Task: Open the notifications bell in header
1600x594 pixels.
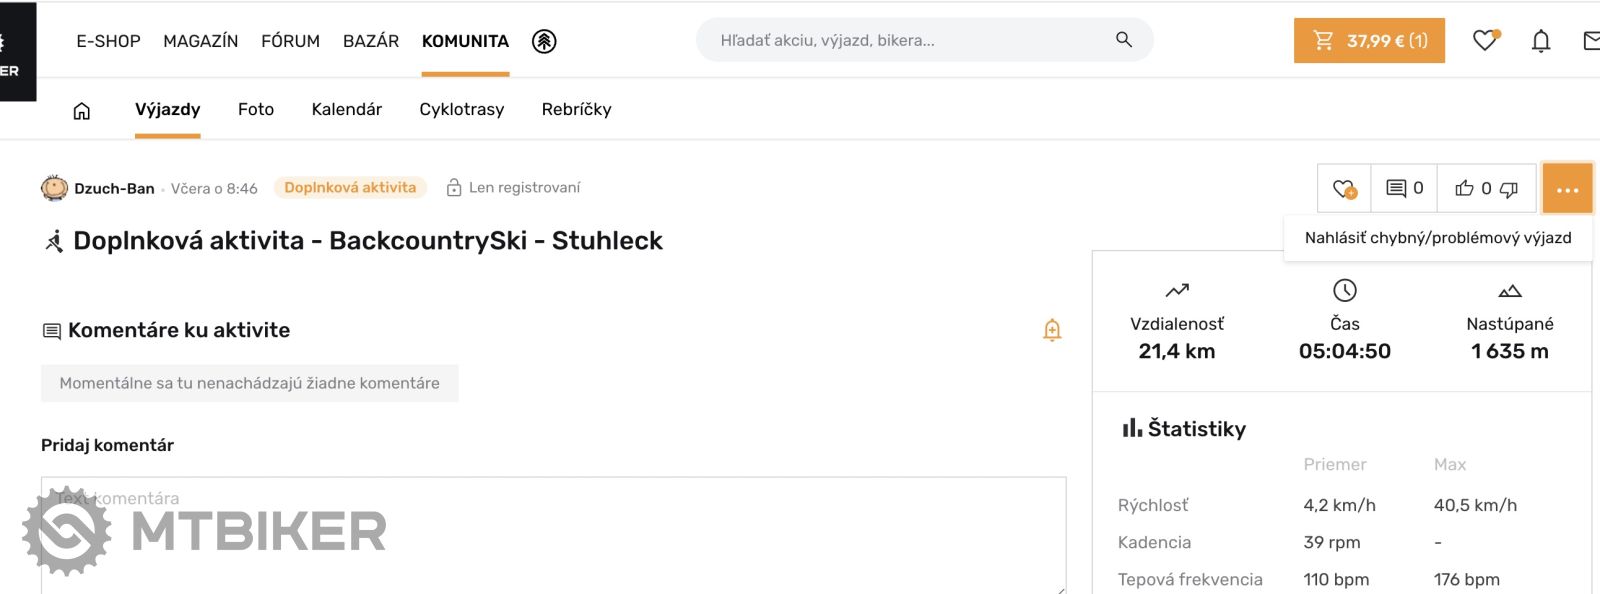Action: tap(1541, 41)
